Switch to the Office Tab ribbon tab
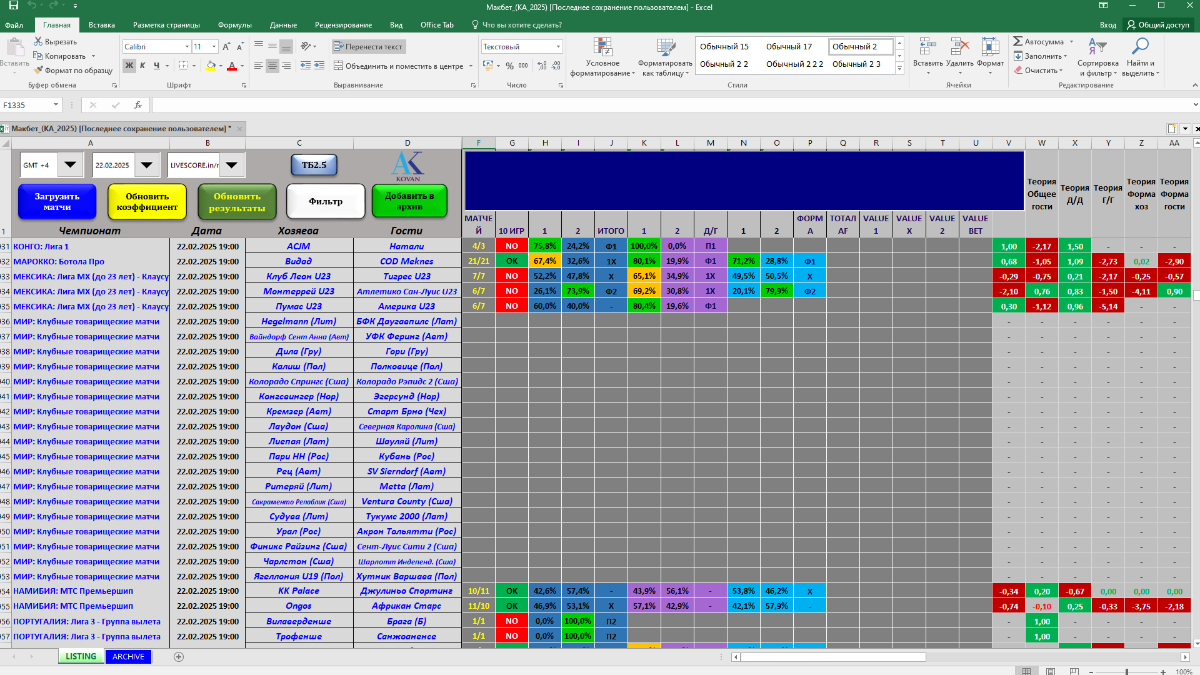Image resolution: width=1200 pixels, height=675 pixels. (437, 24)
